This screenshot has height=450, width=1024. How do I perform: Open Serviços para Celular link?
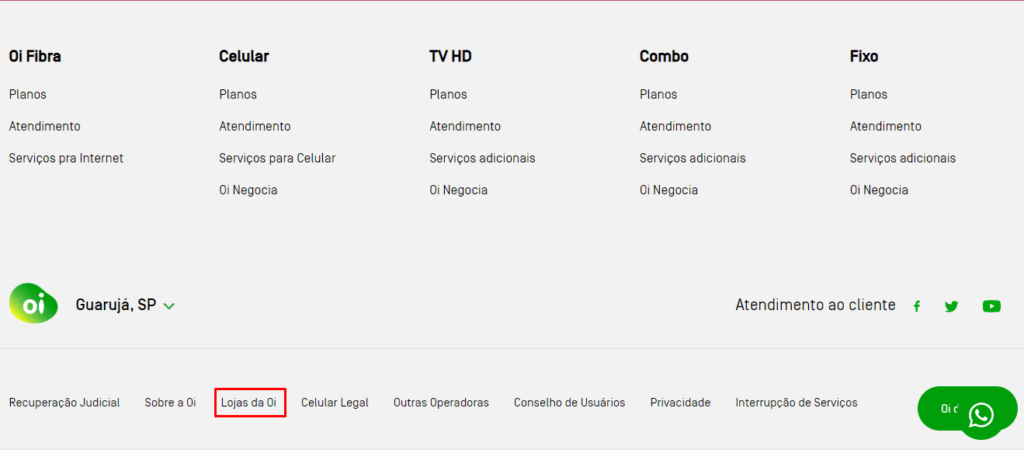pos(277,159)
